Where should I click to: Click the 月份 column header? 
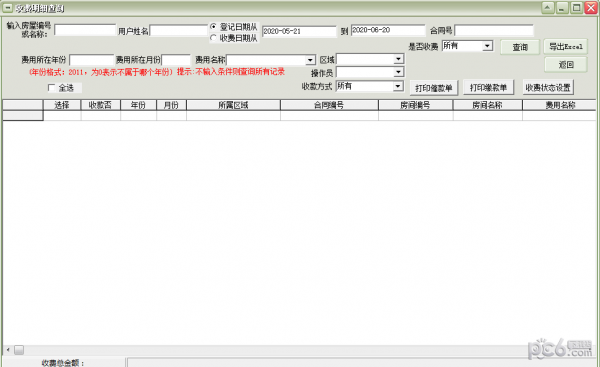171,105
